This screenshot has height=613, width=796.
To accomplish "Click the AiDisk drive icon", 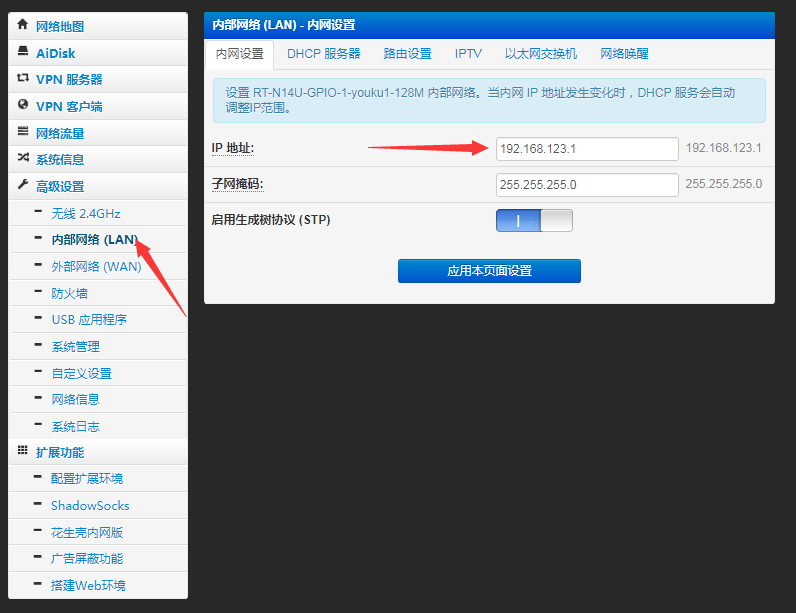I will [23, 52].
